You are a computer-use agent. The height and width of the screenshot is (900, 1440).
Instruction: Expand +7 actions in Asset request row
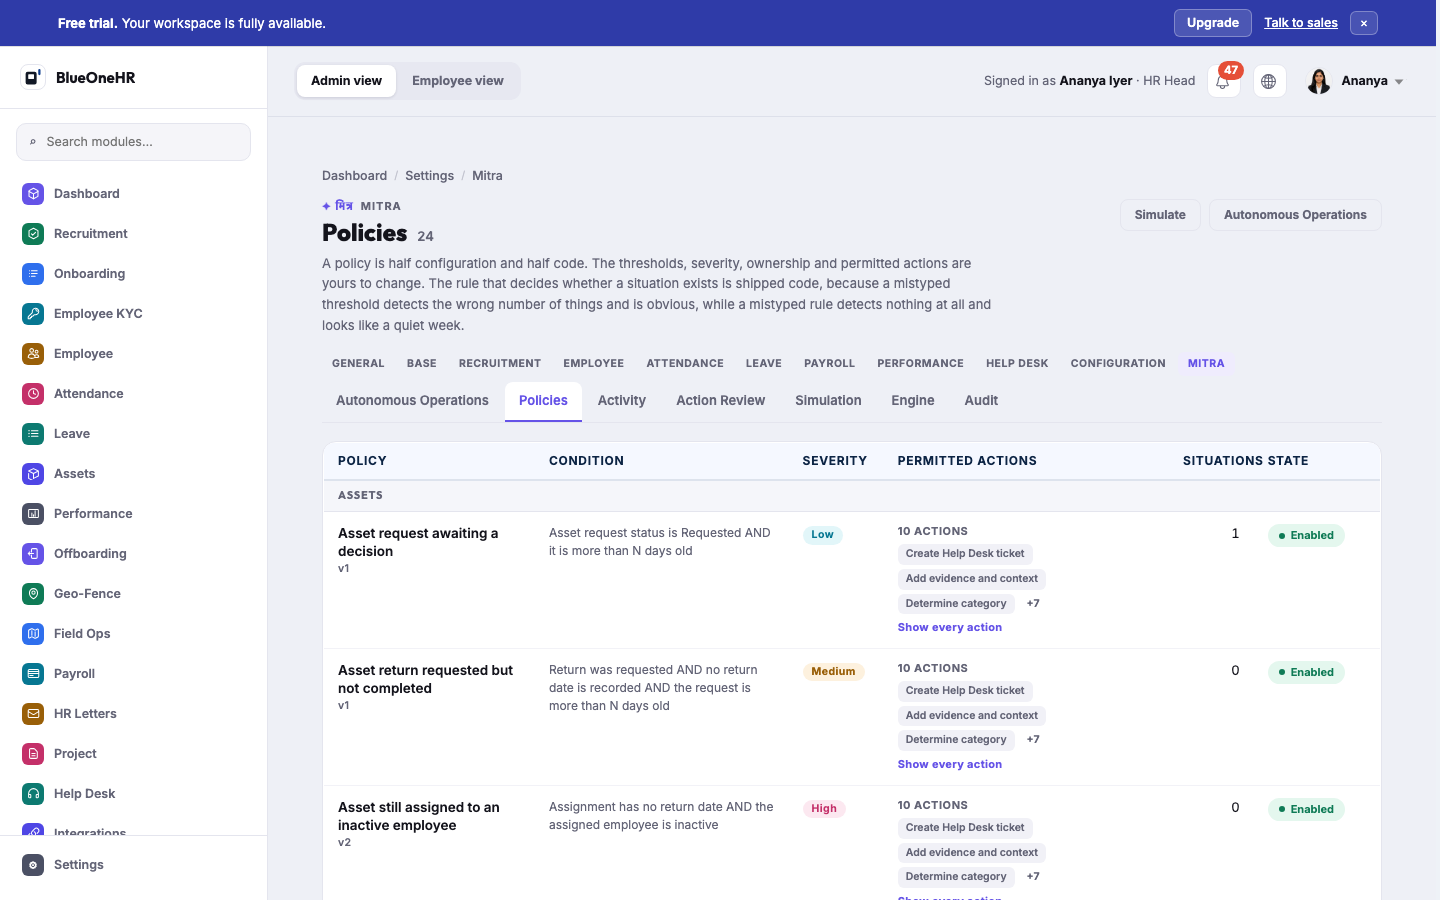1033,603
